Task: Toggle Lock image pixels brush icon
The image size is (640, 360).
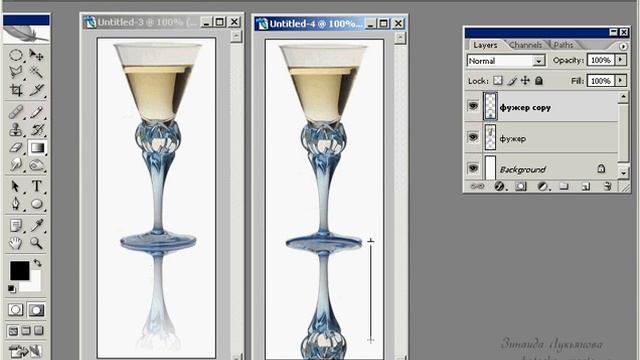Action: pyautogui.click(x=512, y=81)
